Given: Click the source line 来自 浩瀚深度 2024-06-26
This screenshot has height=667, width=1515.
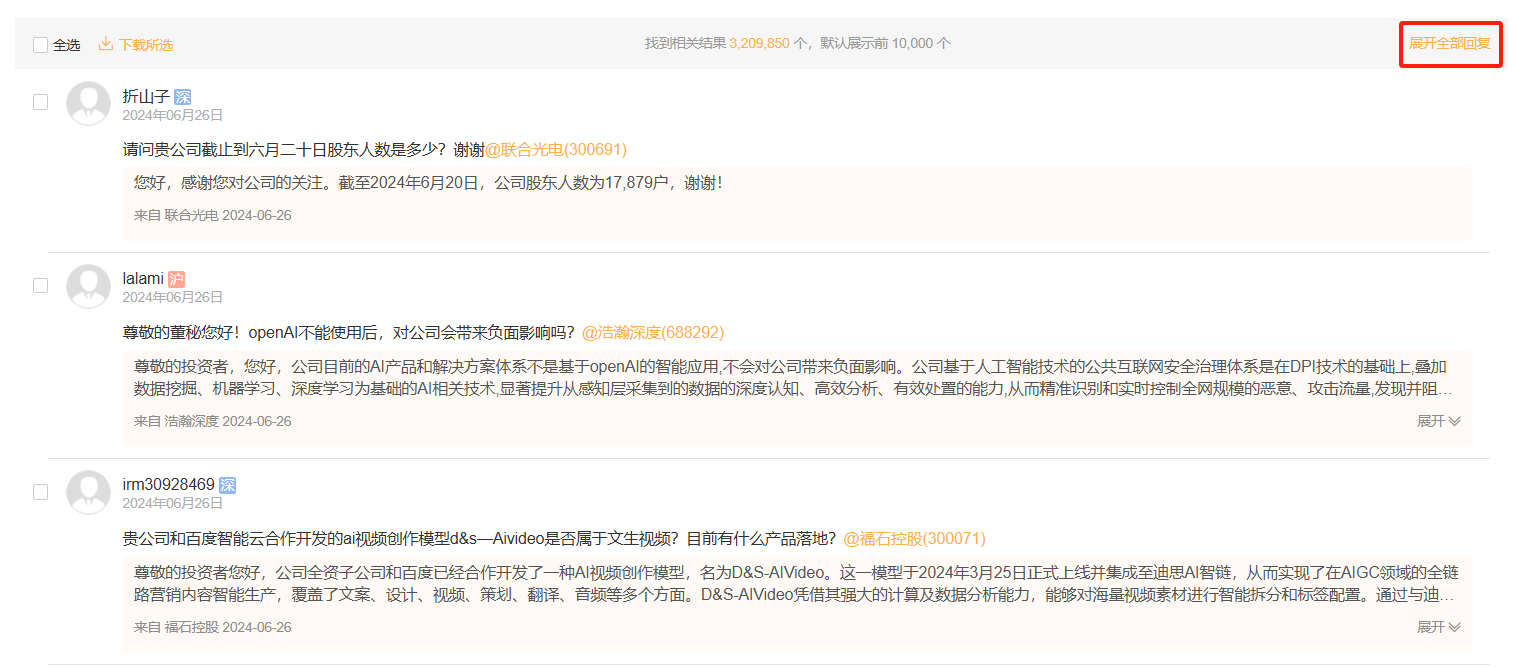Looking at the screenshot, I should 213,421.
